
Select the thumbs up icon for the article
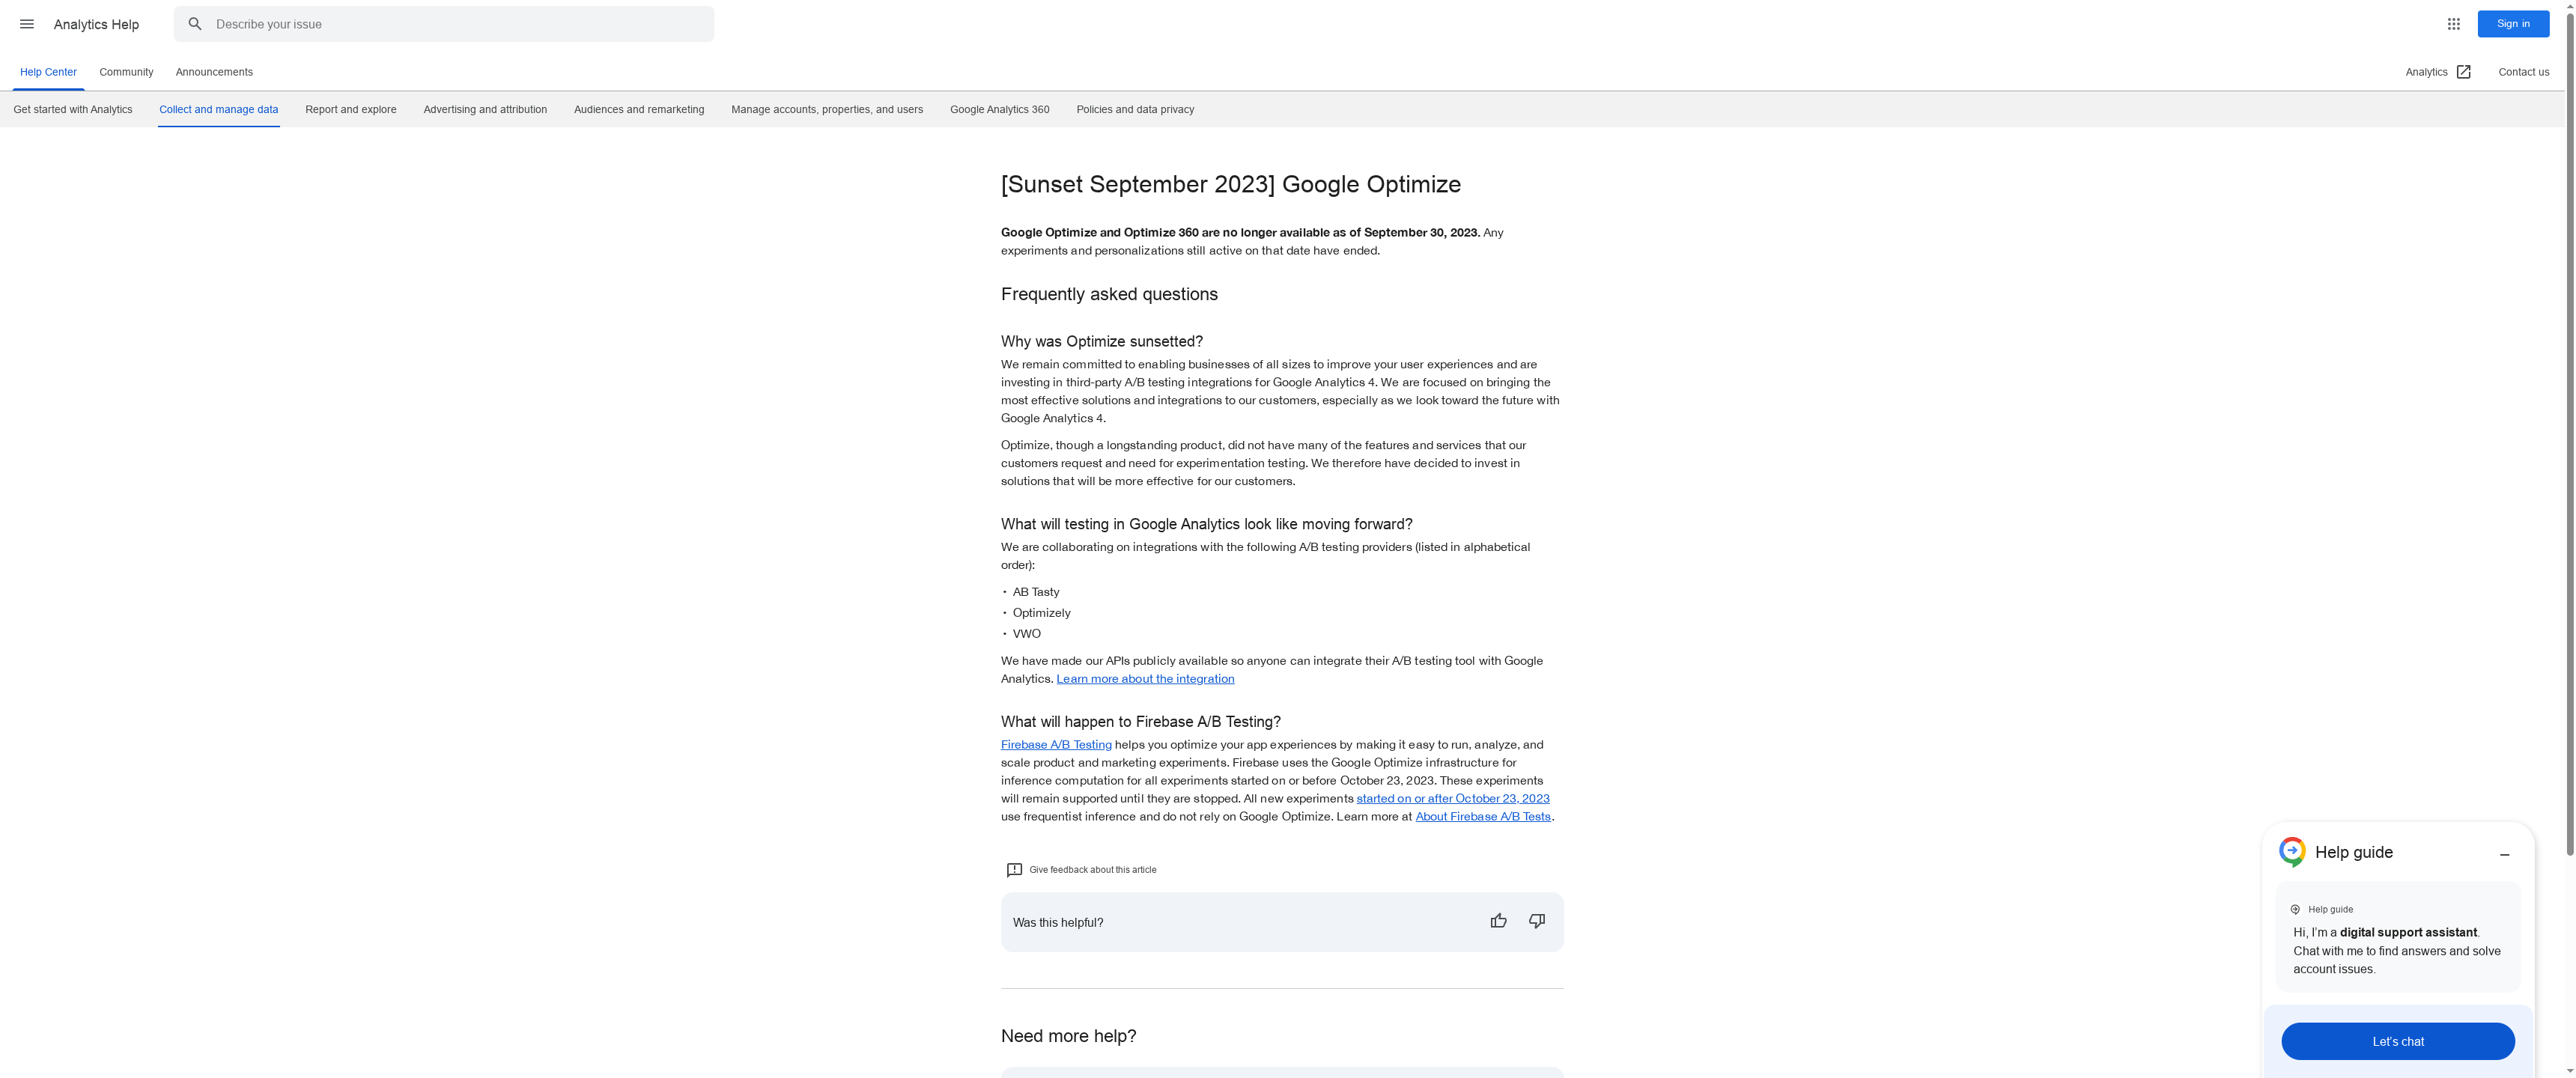1498,920
